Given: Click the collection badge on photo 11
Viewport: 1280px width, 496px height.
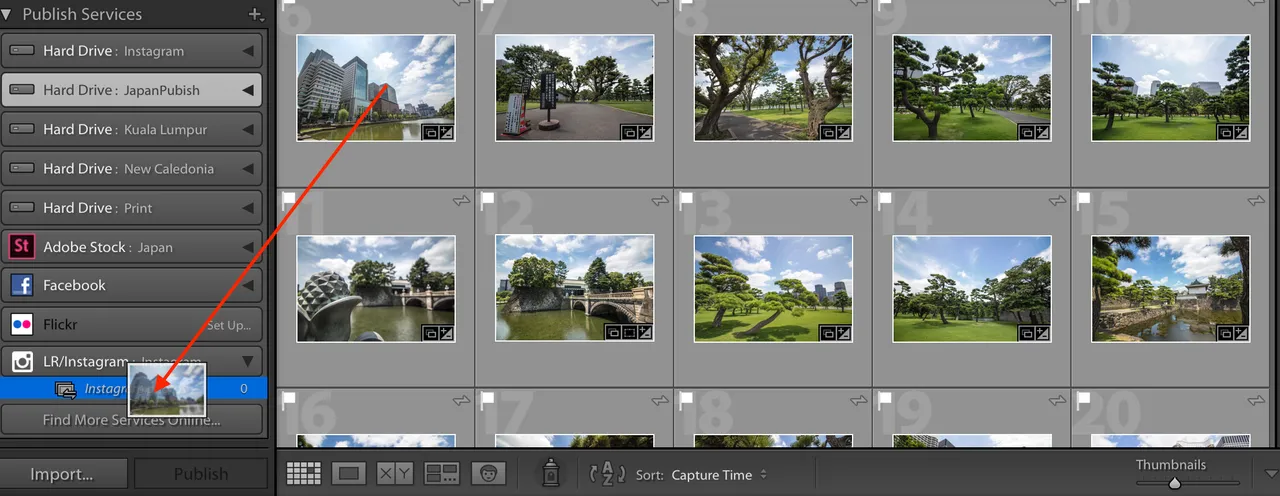Looking at the screenshot, I should coord(431,333).
